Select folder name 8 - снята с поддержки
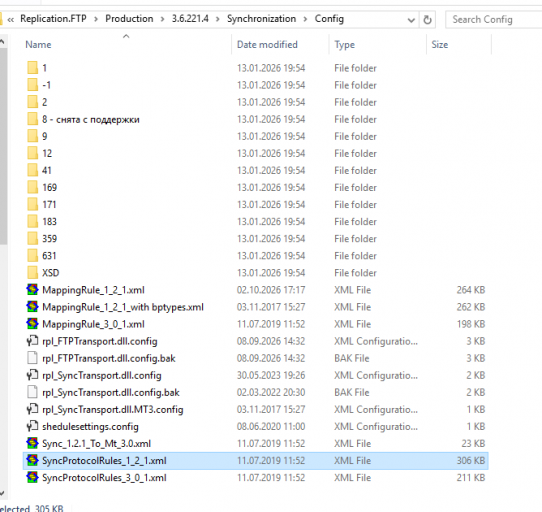Image resolution: width=542 pixels, height=512 pixels. (91, 119)
